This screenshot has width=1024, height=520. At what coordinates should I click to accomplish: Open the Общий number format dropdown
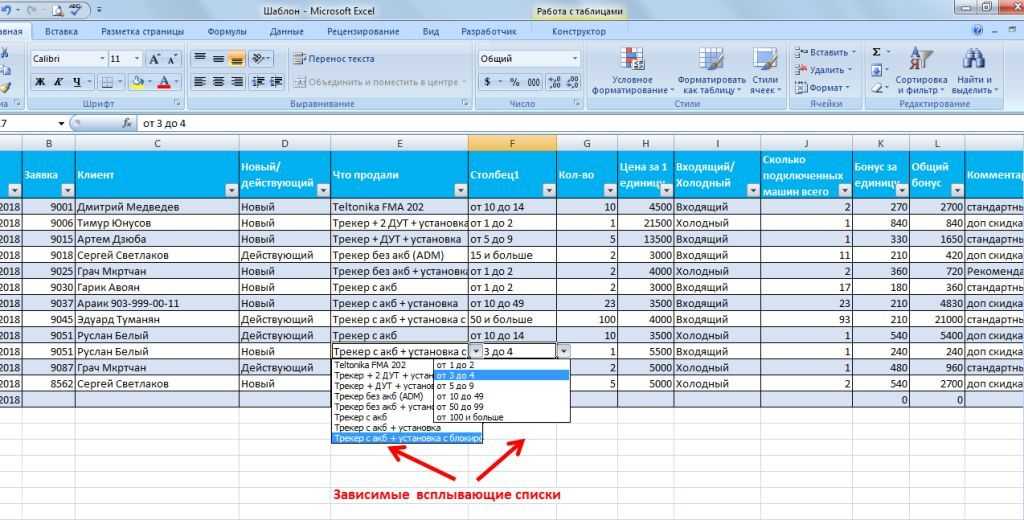[x=575, y=59]
